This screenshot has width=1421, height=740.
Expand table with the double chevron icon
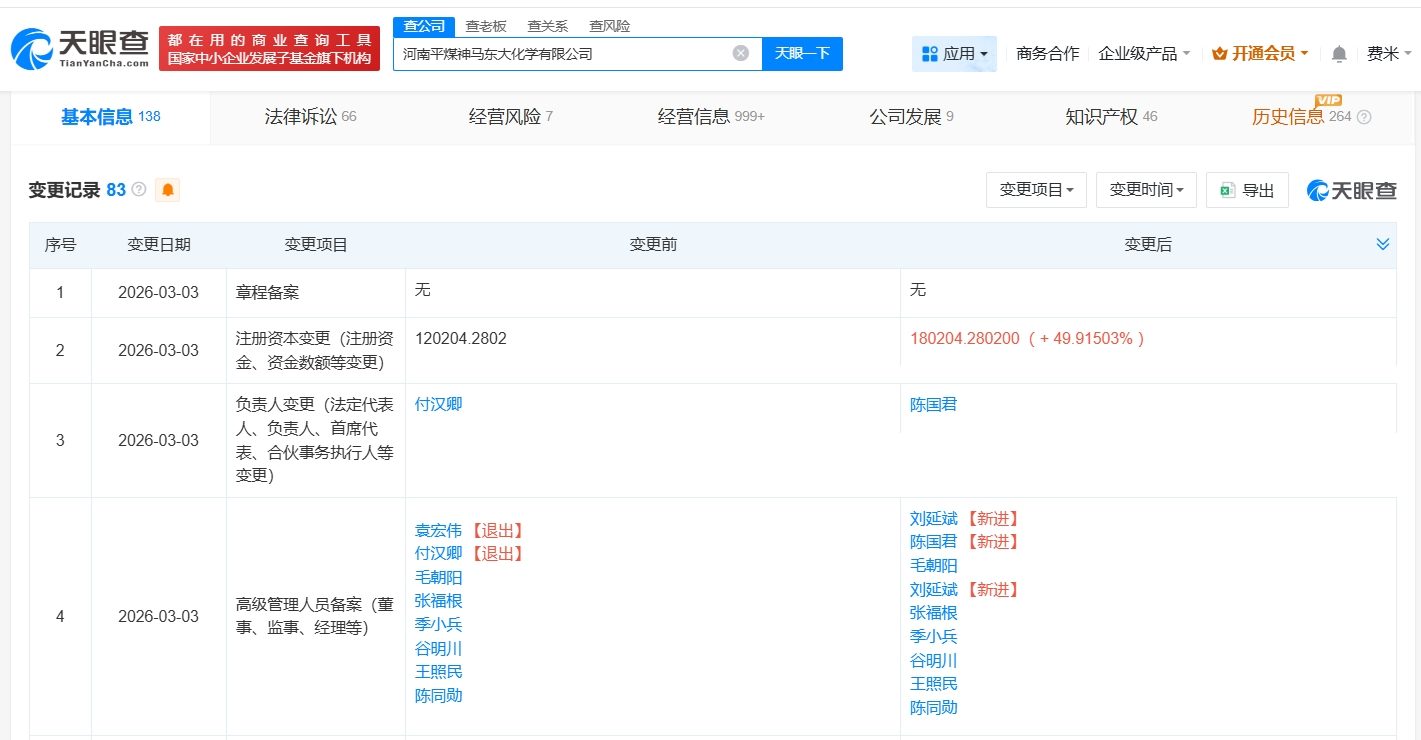point(1383,244)
